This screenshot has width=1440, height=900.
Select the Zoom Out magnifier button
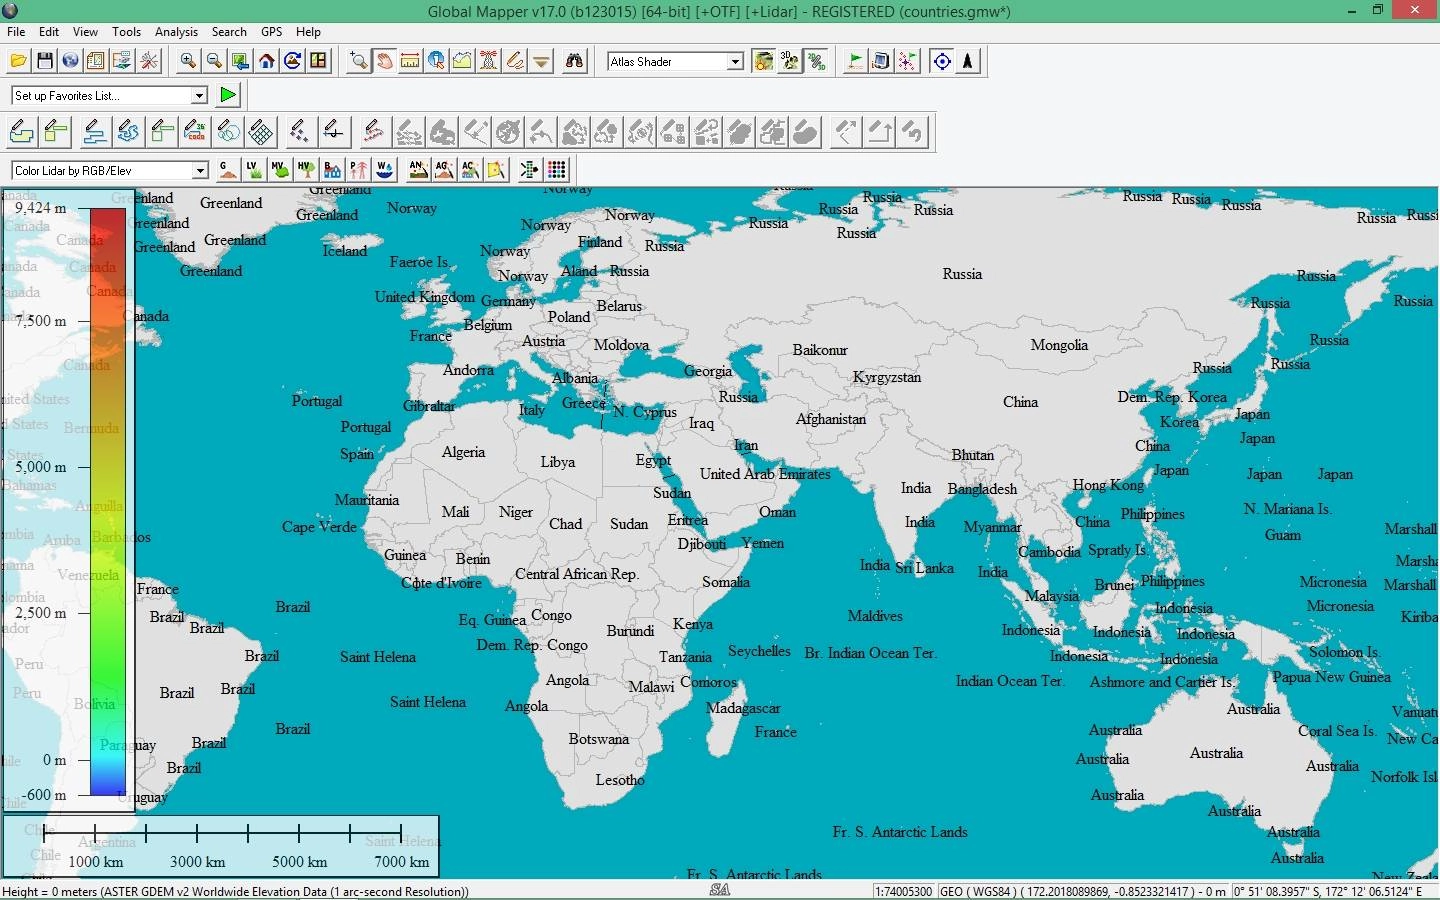[214, 61]
